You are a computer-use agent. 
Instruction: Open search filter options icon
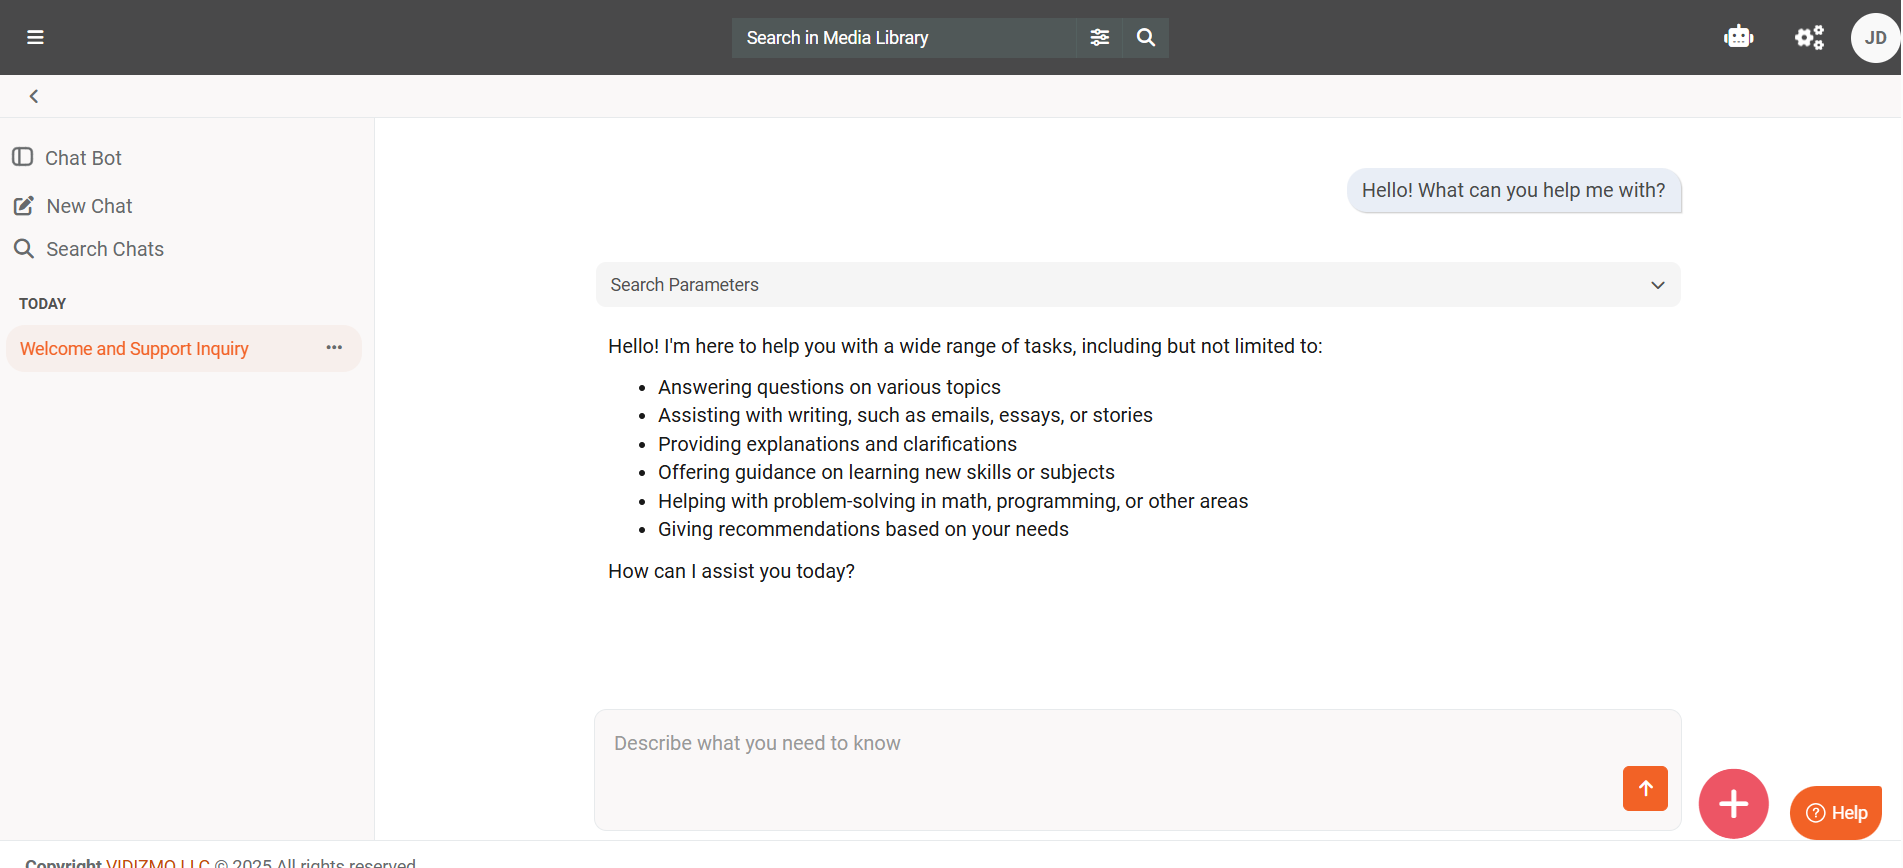click(x=1099, y=38)
